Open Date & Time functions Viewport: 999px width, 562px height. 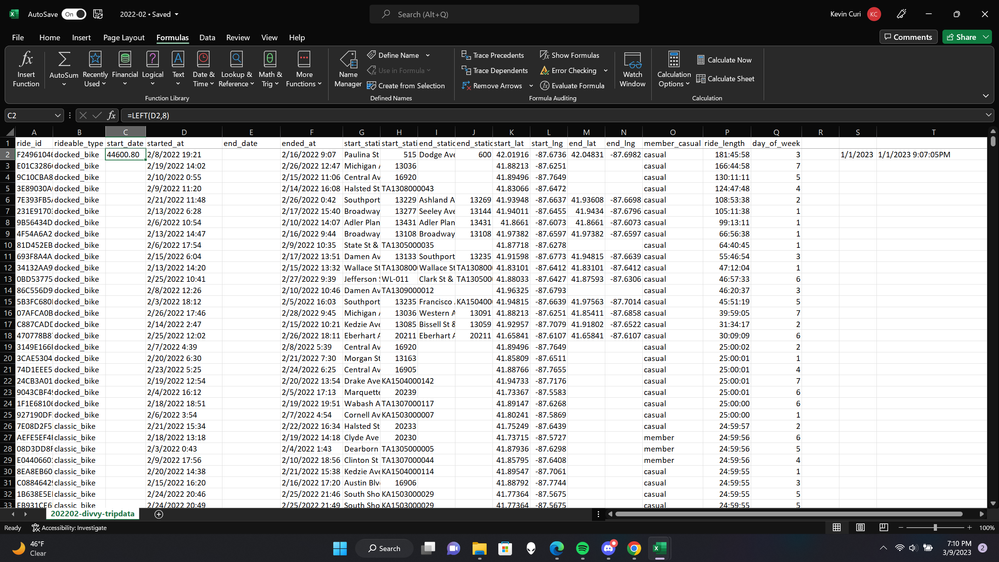203,69
